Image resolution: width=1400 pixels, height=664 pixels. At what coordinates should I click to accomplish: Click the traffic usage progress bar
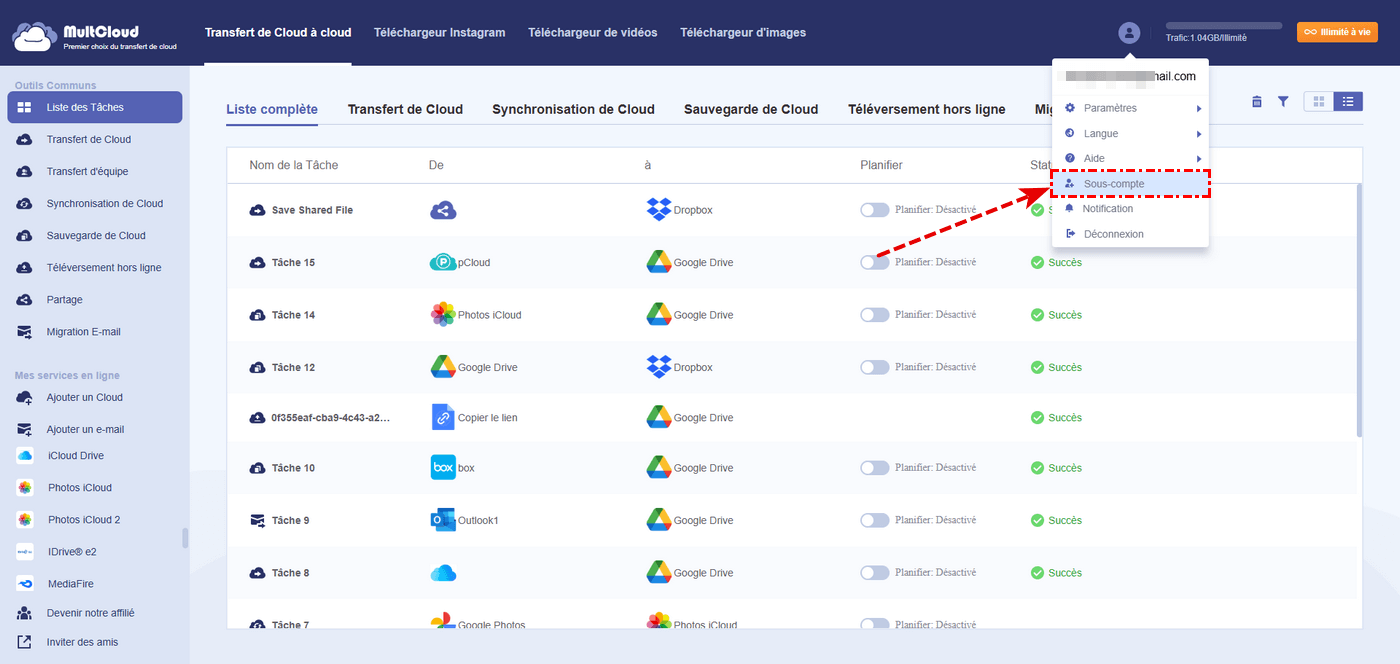pos(1223,25)
